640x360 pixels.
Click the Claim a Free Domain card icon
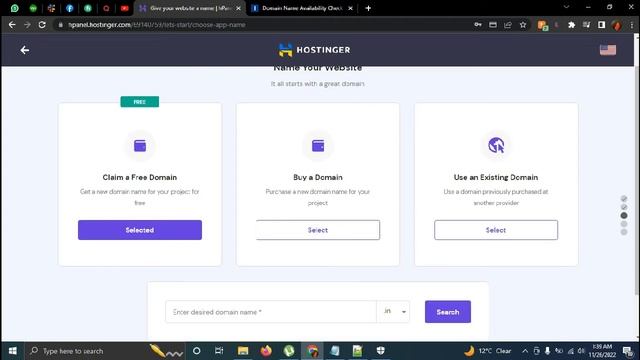[140, 146]
